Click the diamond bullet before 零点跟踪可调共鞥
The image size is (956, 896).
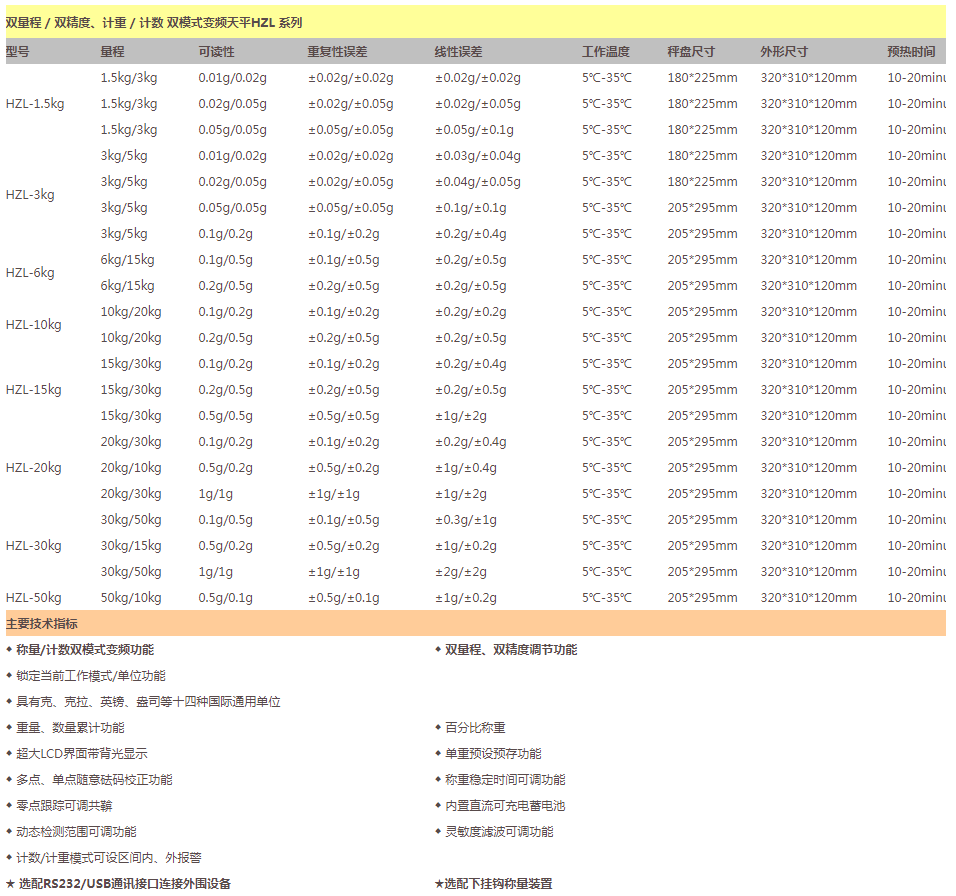10,806
